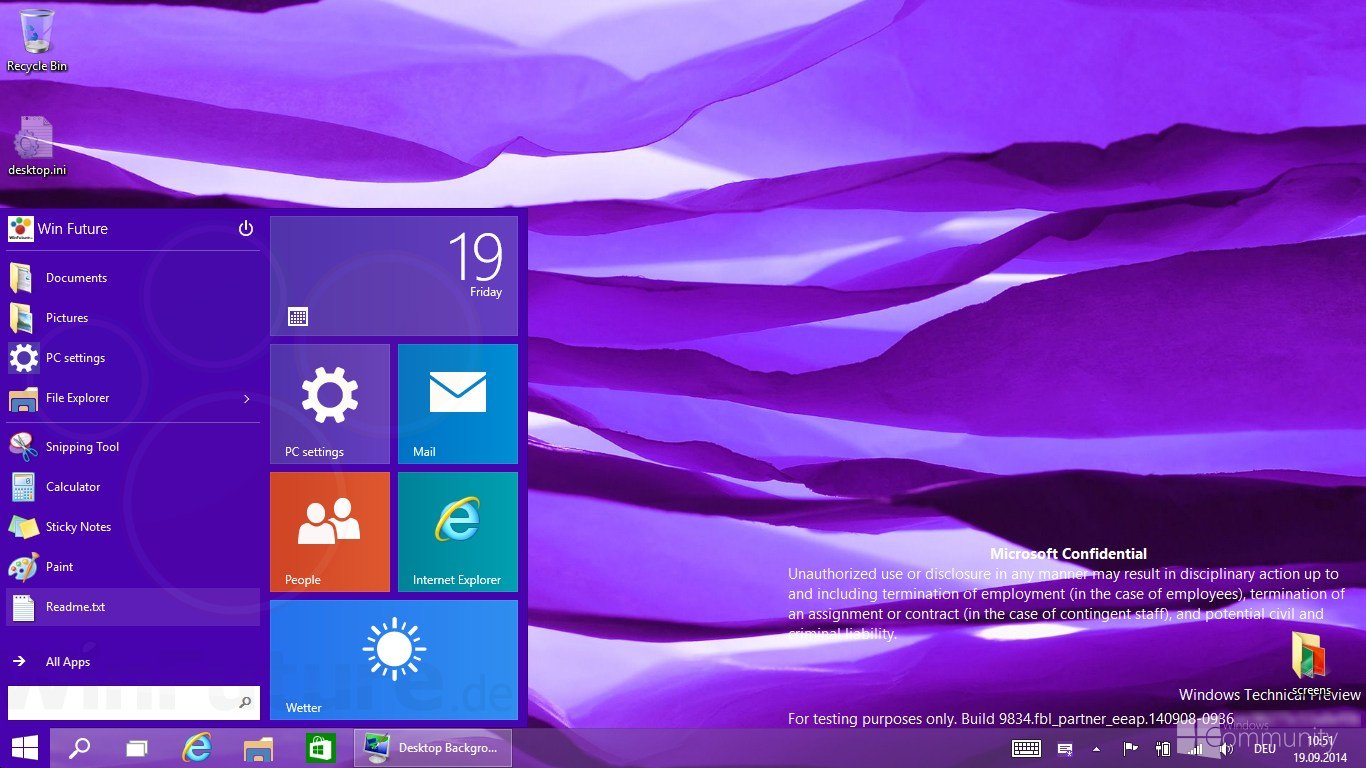Open the touch keyboard tray icon

1026,748
